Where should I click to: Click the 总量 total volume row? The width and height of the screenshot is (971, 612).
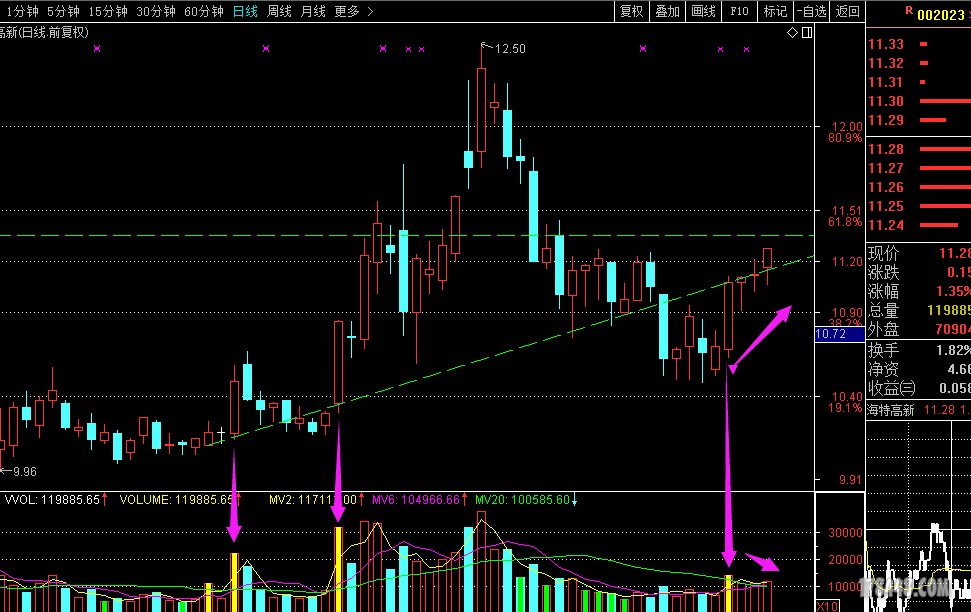pyautogui.click(x=918, y=310)
